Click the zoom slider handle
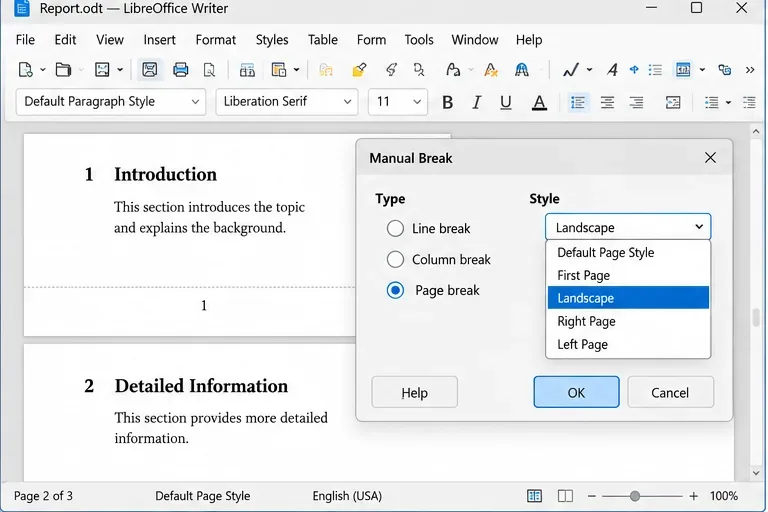 pyautogui.click(x=635, y=496)
